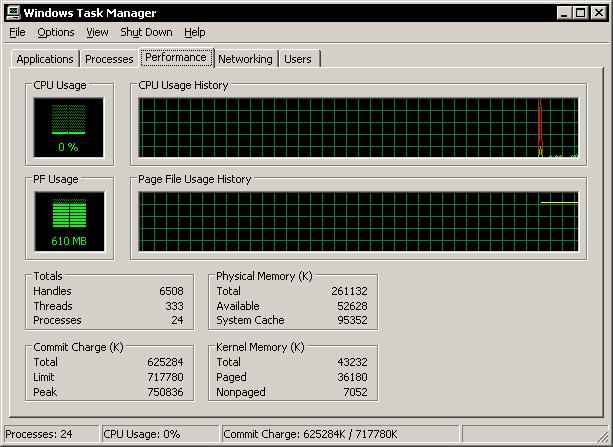The width and height of the screenshot is (613, 447).
Task: Switch to the Users tab
Action: point(298,59)
